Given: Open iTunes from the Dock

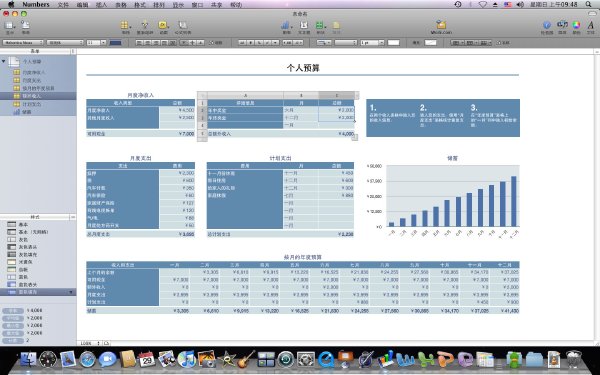Looking at the screenshot, I should (187, 359).
